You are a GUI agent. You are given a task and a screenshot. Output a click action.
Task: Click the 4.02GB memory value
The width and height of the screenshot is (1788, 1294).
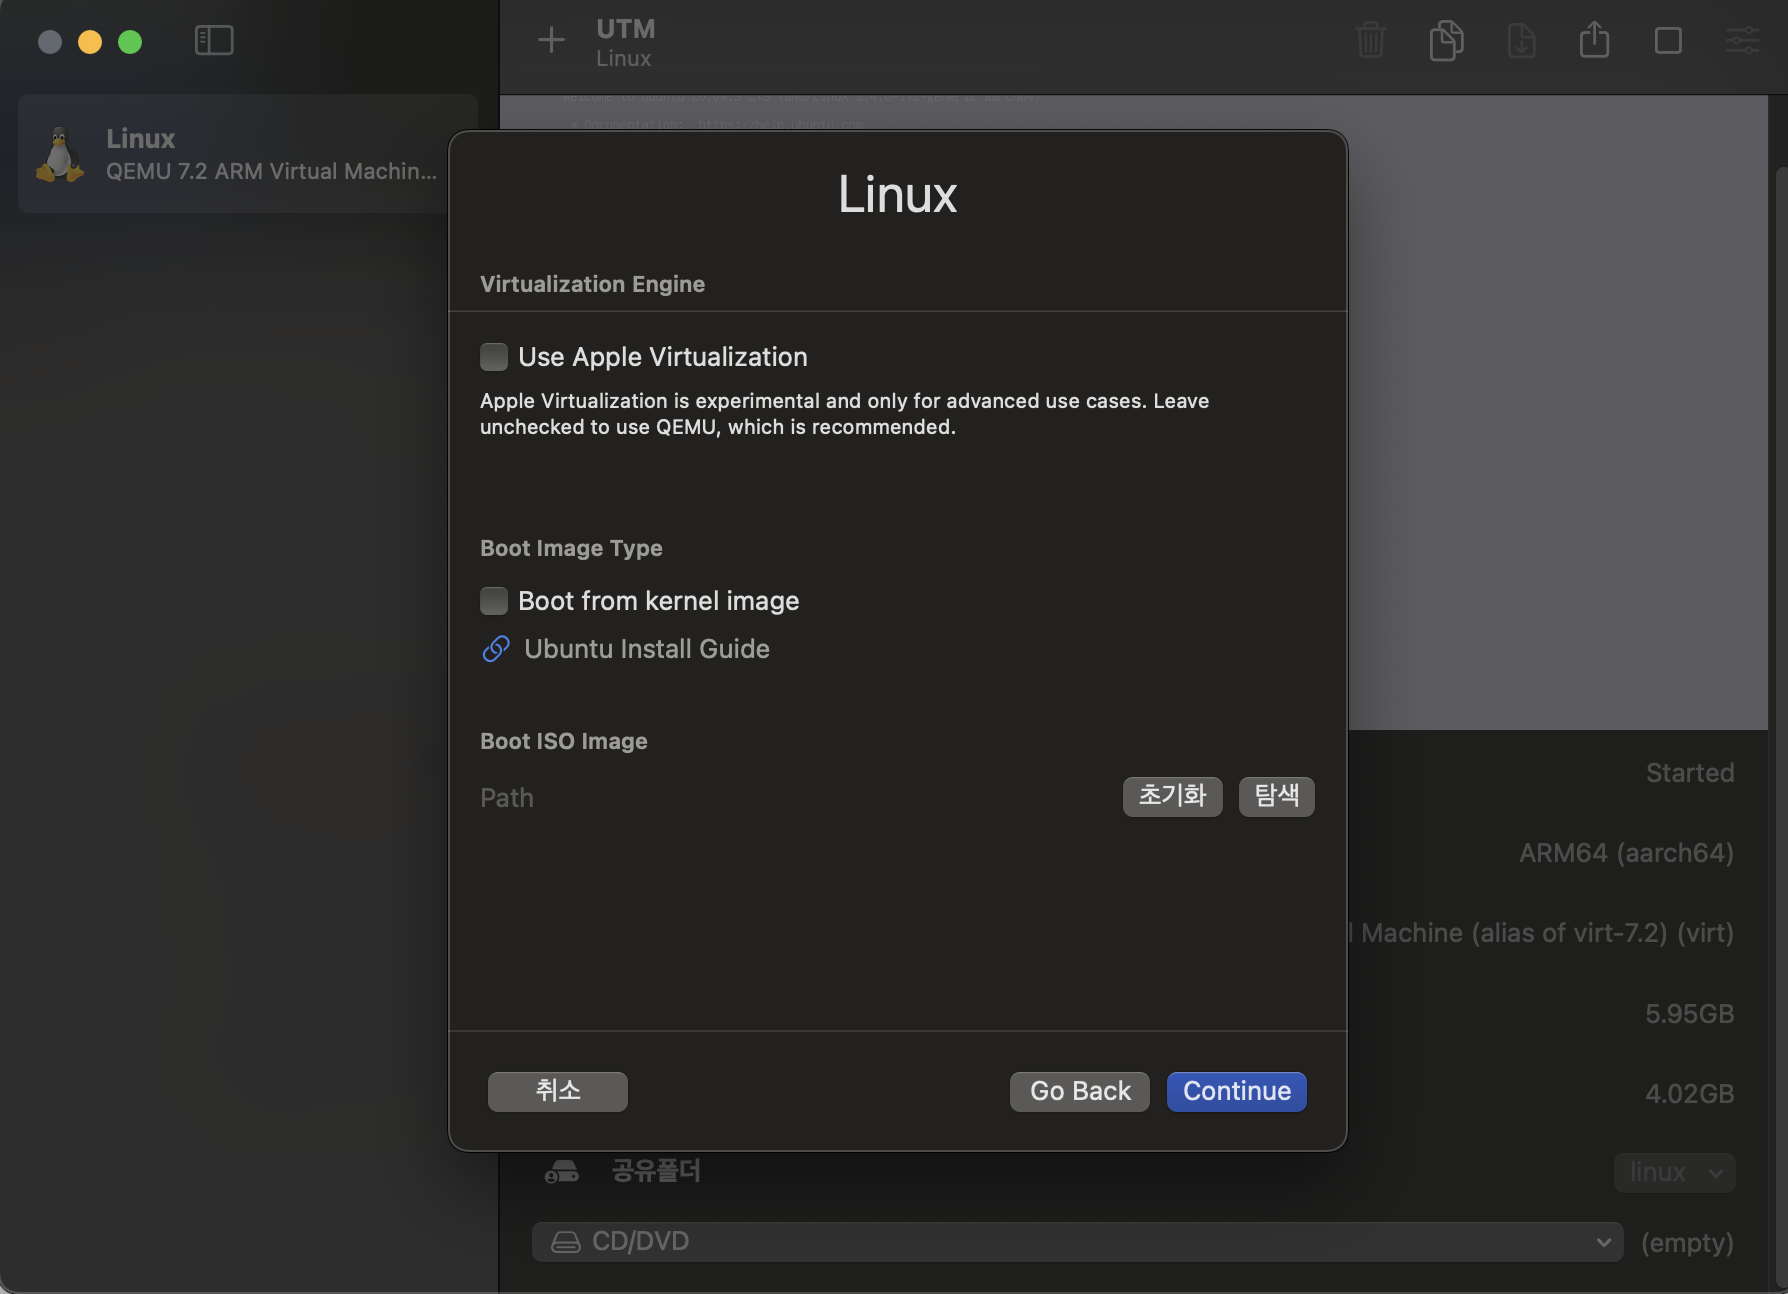click(x=1689, y=1094)
